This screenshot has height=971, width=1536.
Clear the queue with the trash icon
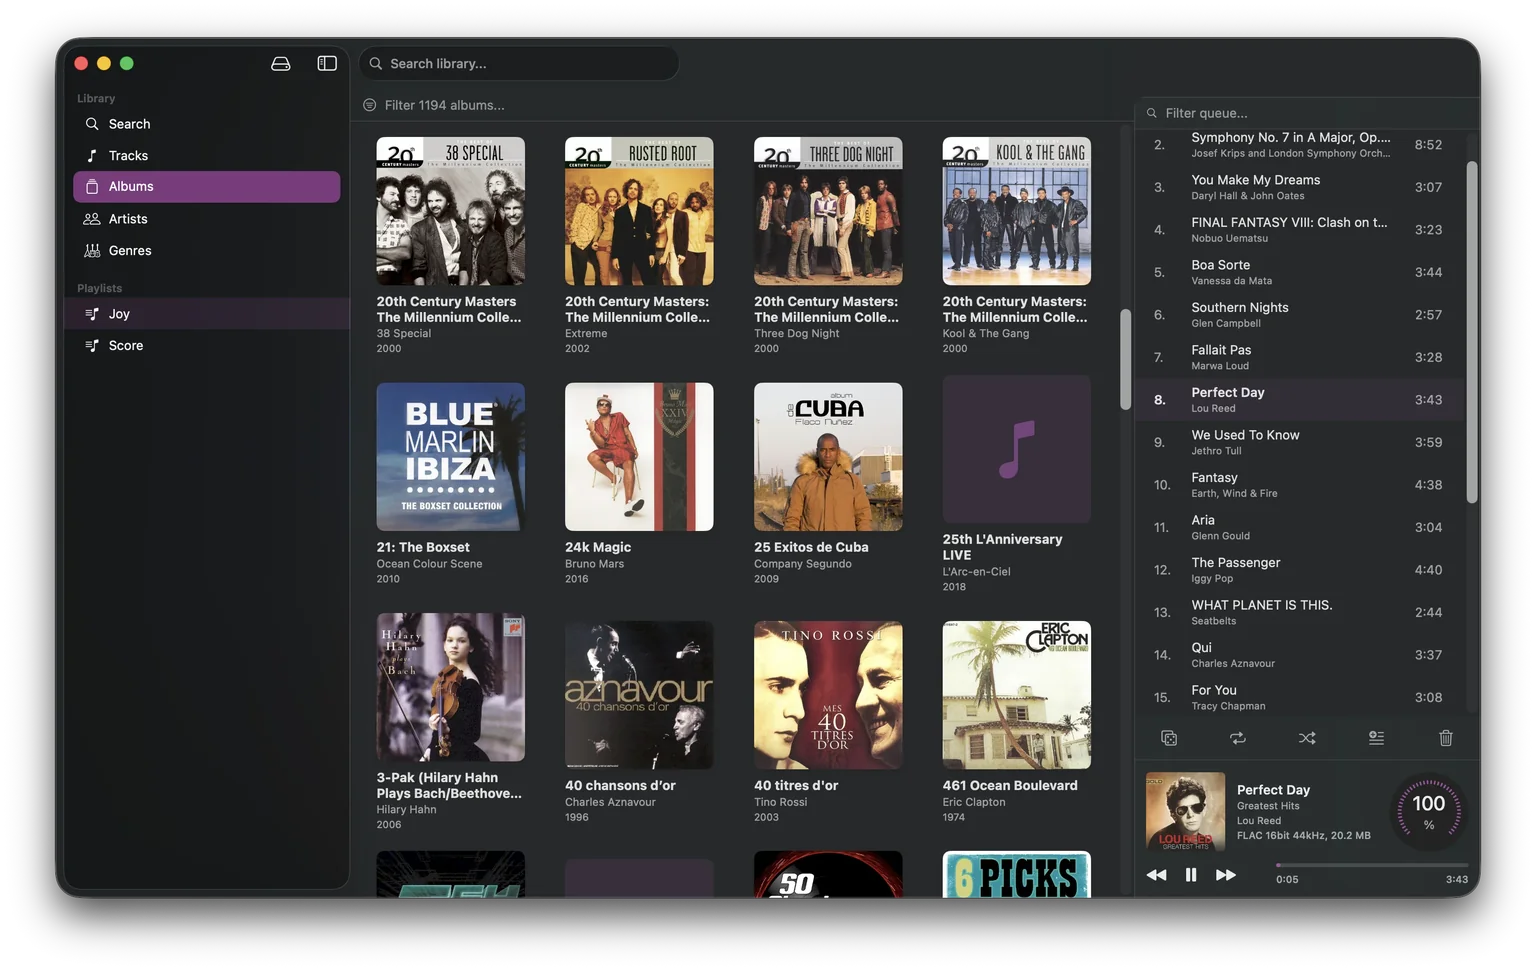[x=1445, y=738]
